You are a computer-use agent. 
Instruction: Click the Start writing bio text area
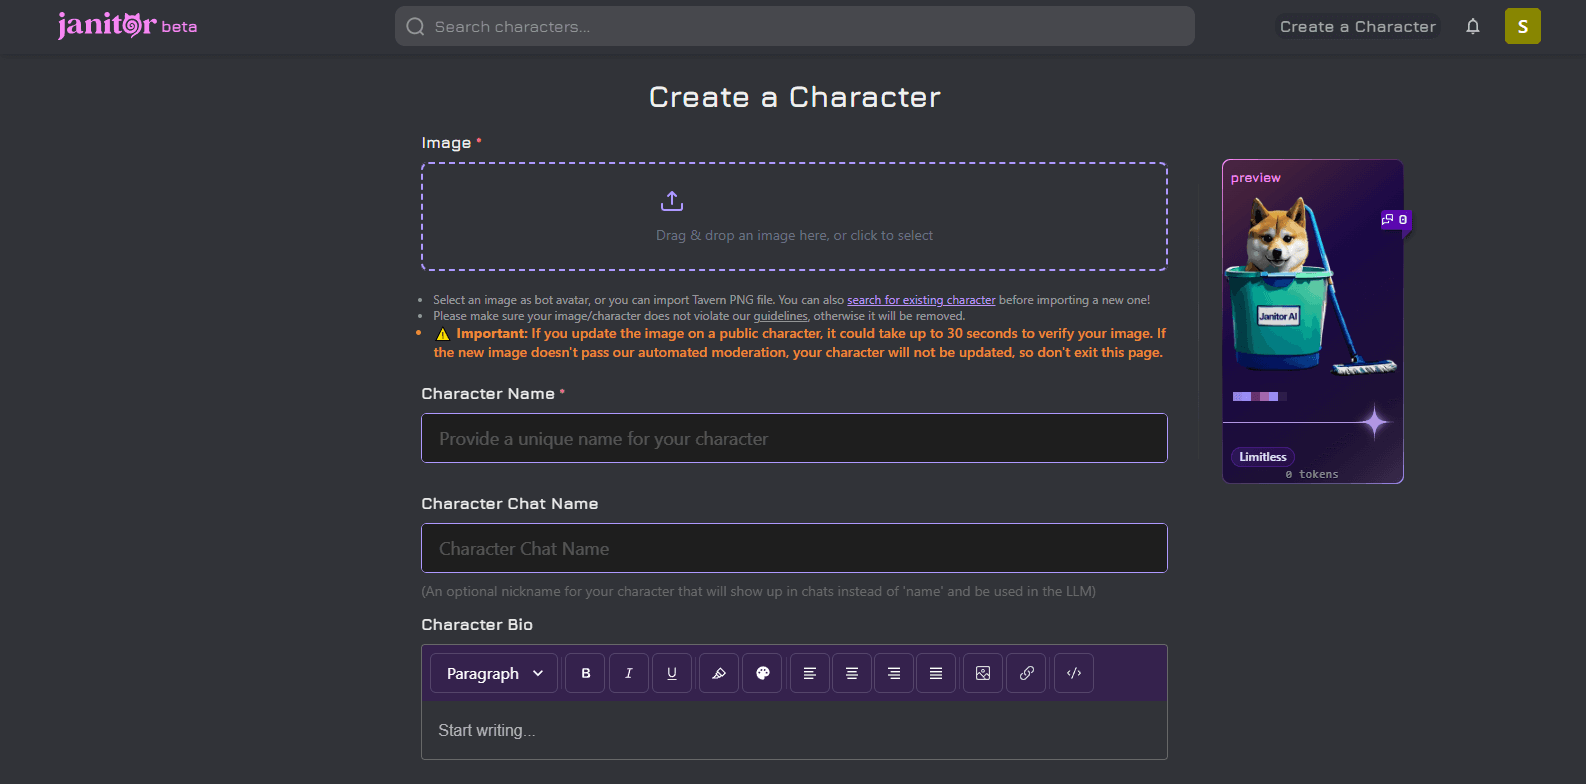794,730
